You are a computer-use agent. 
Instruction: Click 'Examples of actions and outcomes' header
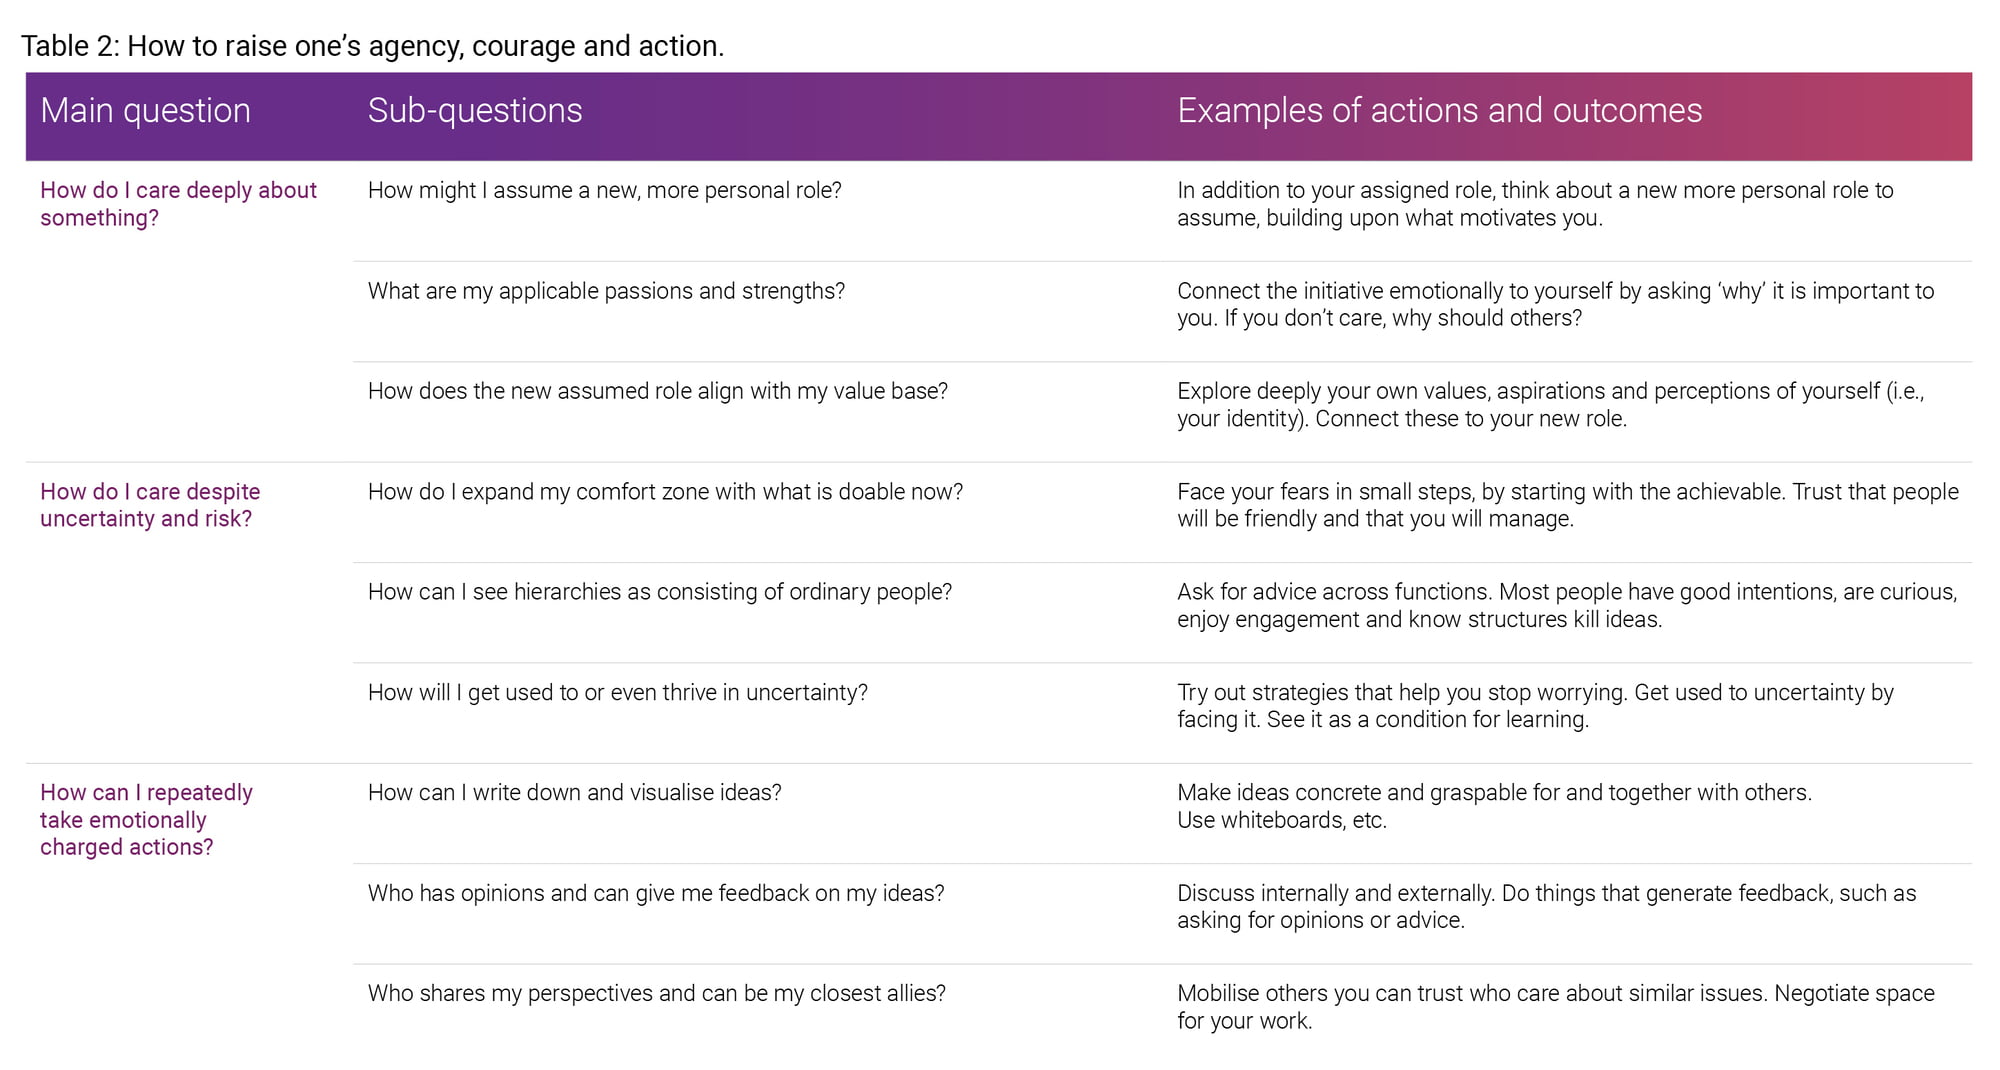point(1439,110)
